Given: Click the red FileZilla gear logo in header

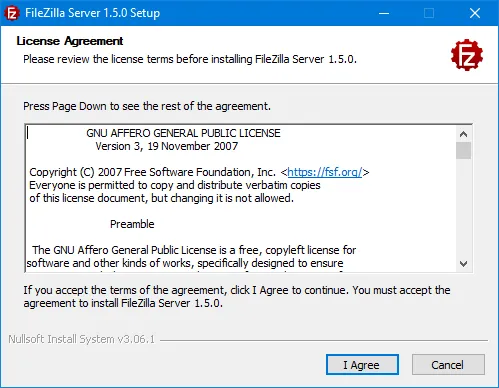Looking at the screenshot, I should (x=467, y=55).
